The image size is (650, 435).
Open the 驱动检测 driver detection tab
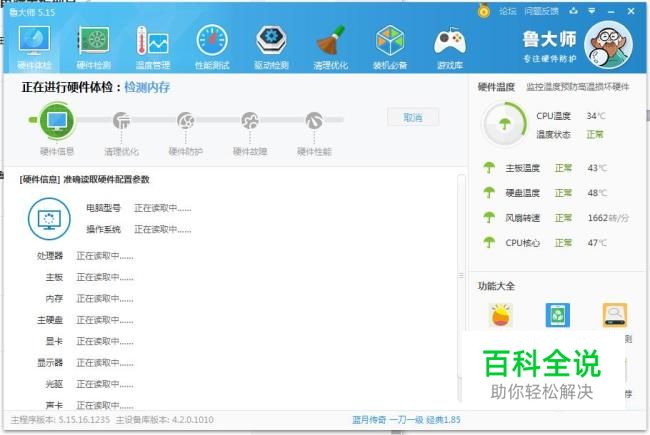271,48
